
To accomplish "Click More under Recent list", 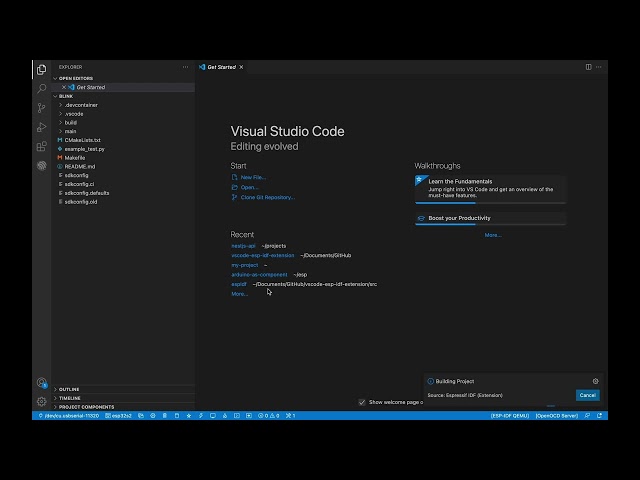I will 239,294.
